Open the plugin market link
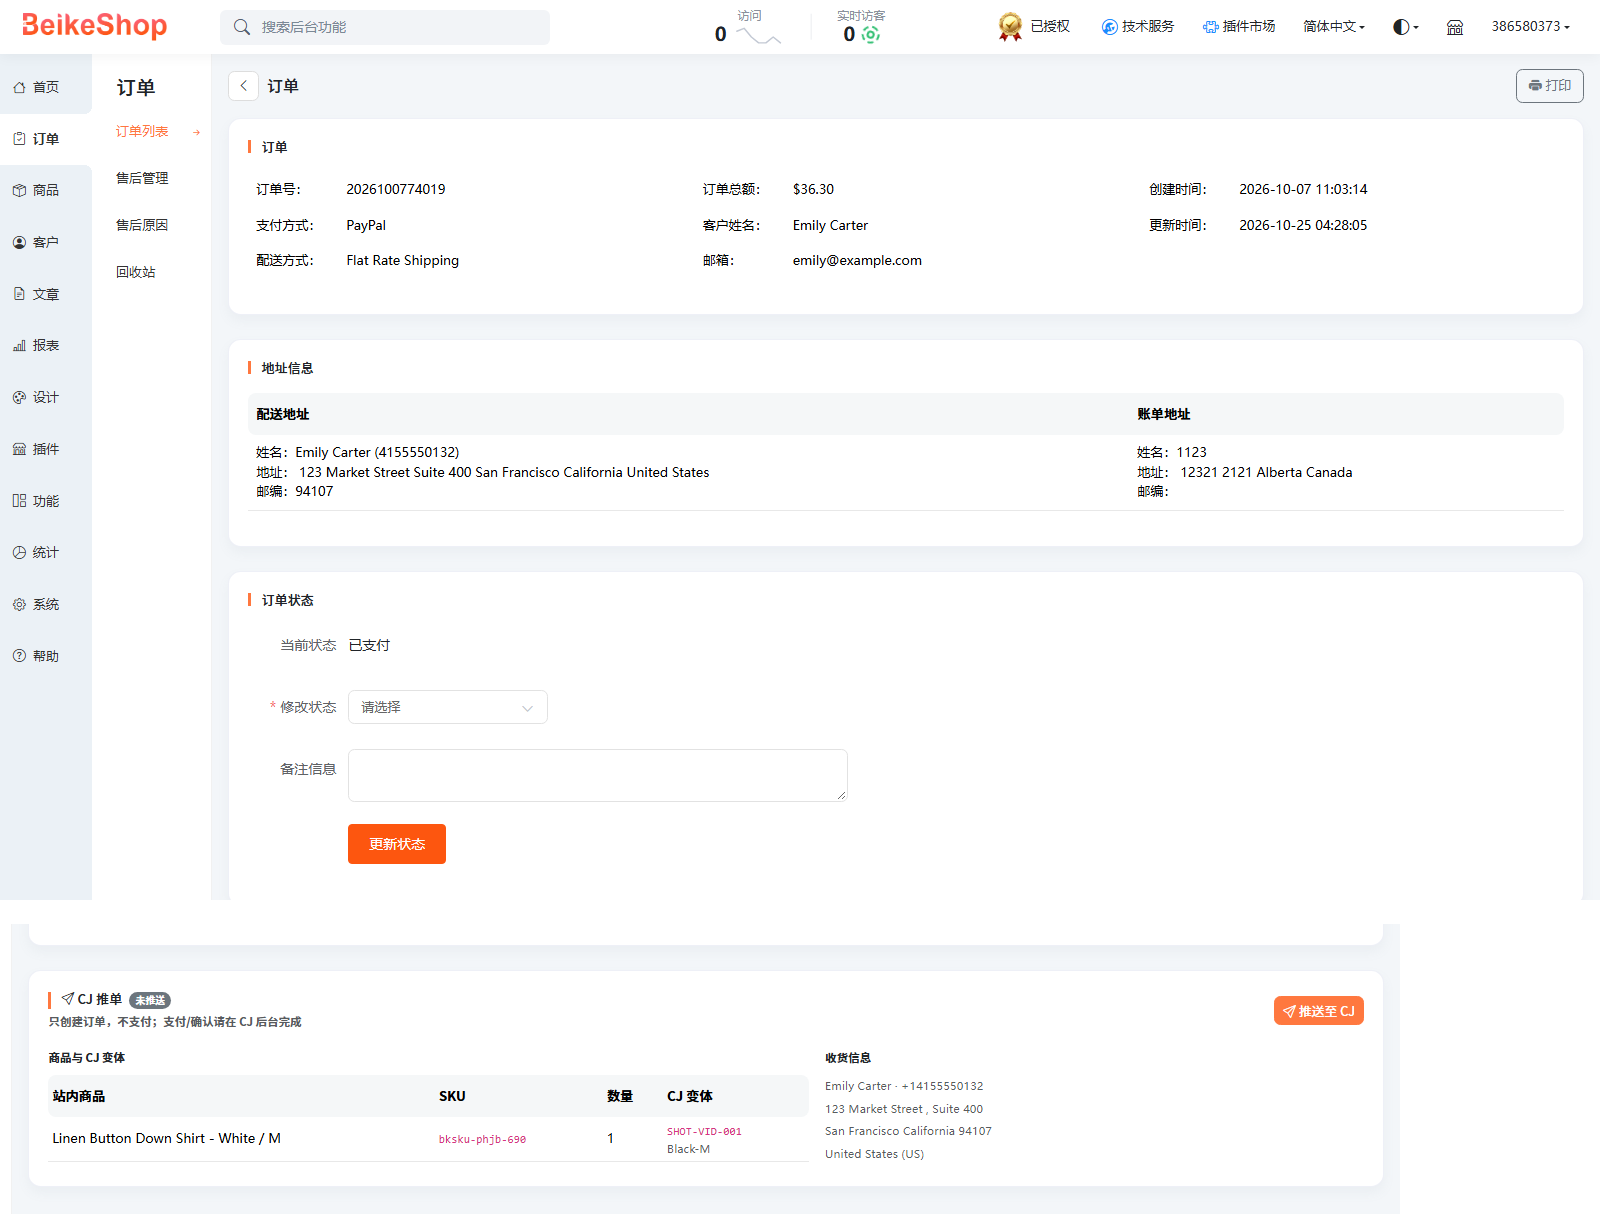 [1239, 27]
